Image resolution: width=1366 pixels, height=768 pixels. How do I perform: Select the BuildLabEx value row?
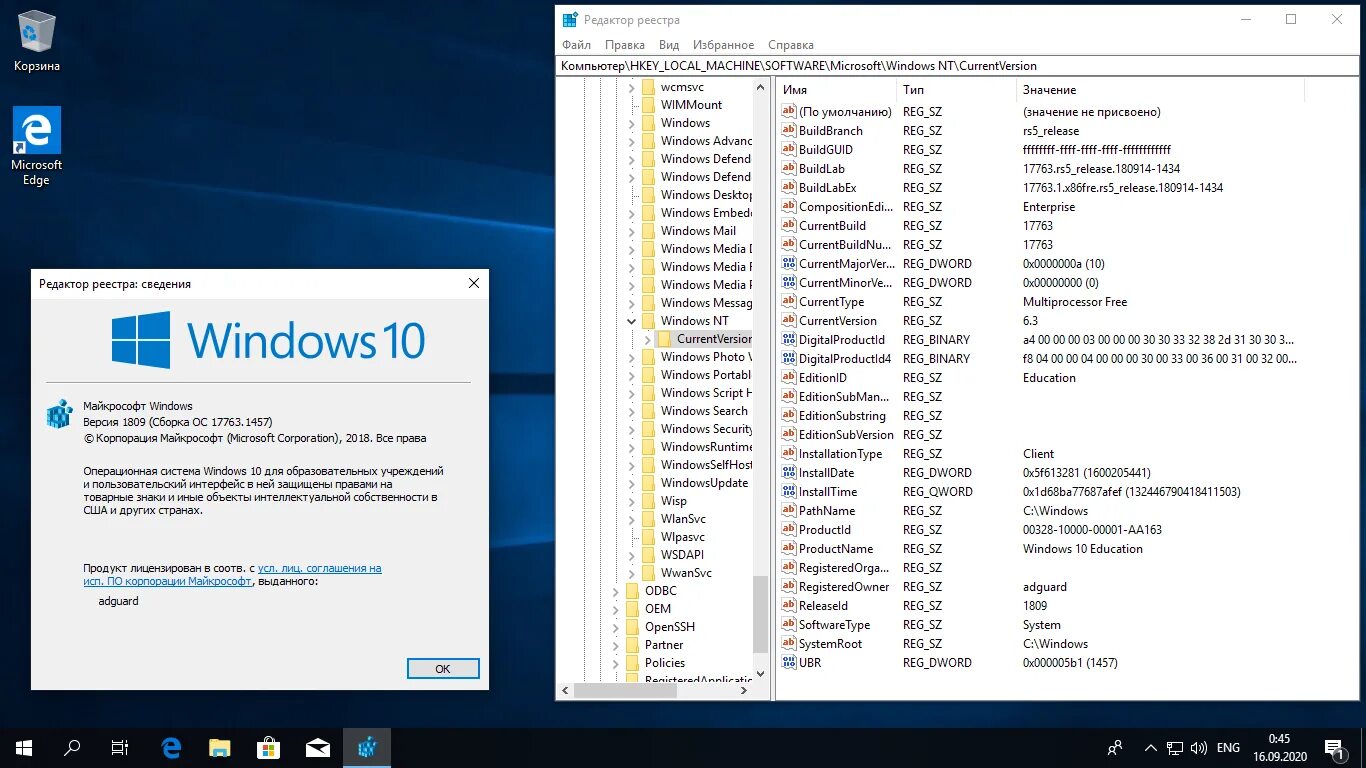(x=1040, y=188)
